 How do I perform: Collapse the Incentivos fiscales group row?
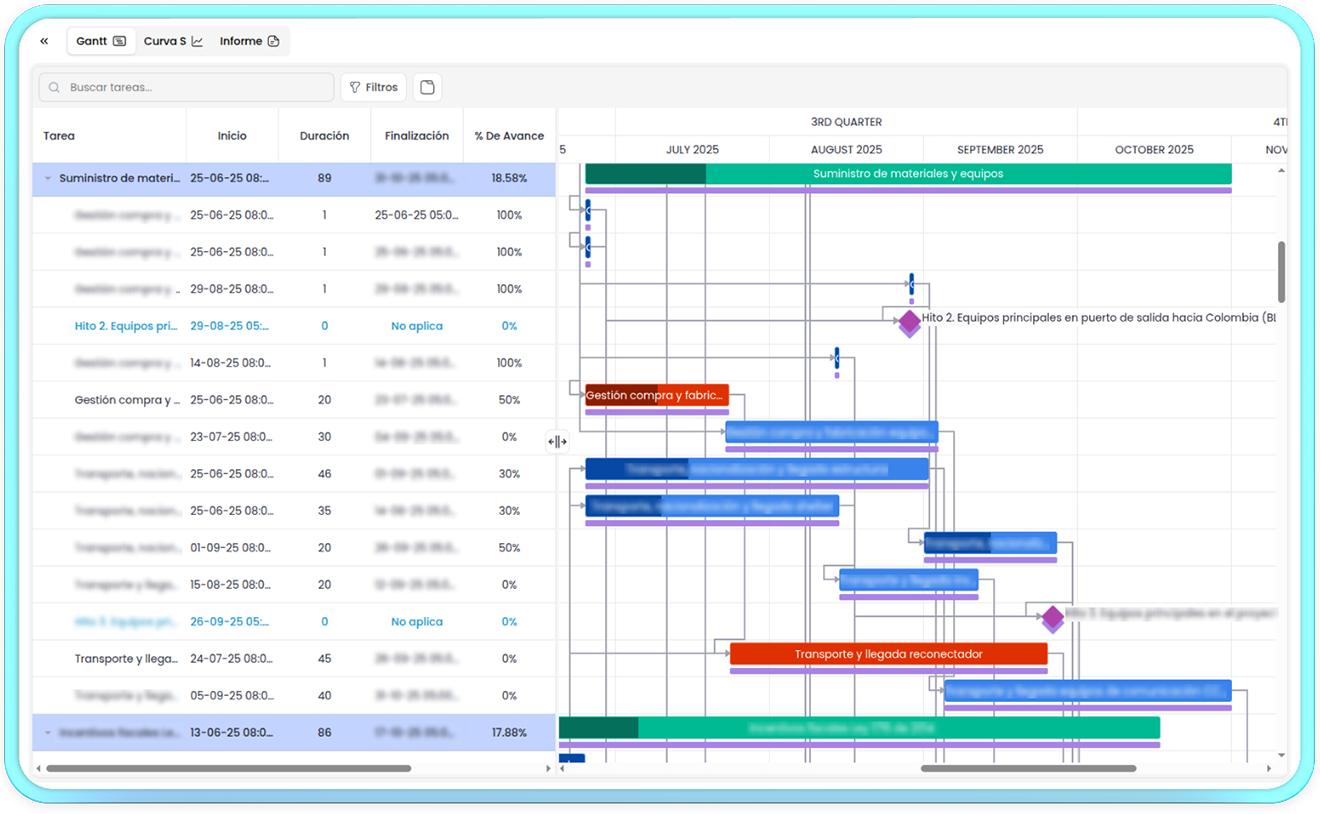point(47,732)
